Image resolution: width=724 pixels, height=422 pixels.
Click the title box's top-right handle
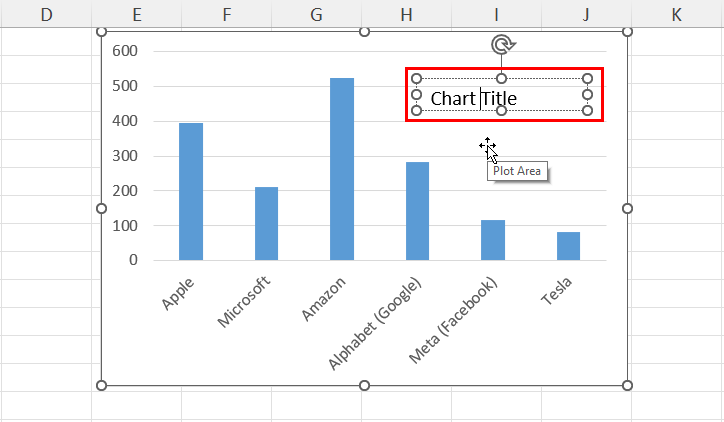pos(587,78)
